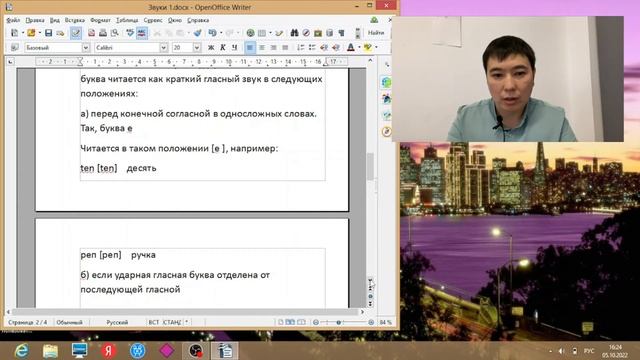Image resolution: width=640 pixels, height=360 pixels.
Task: Toggle underline Ч formatting
Action: pos(235,48)
